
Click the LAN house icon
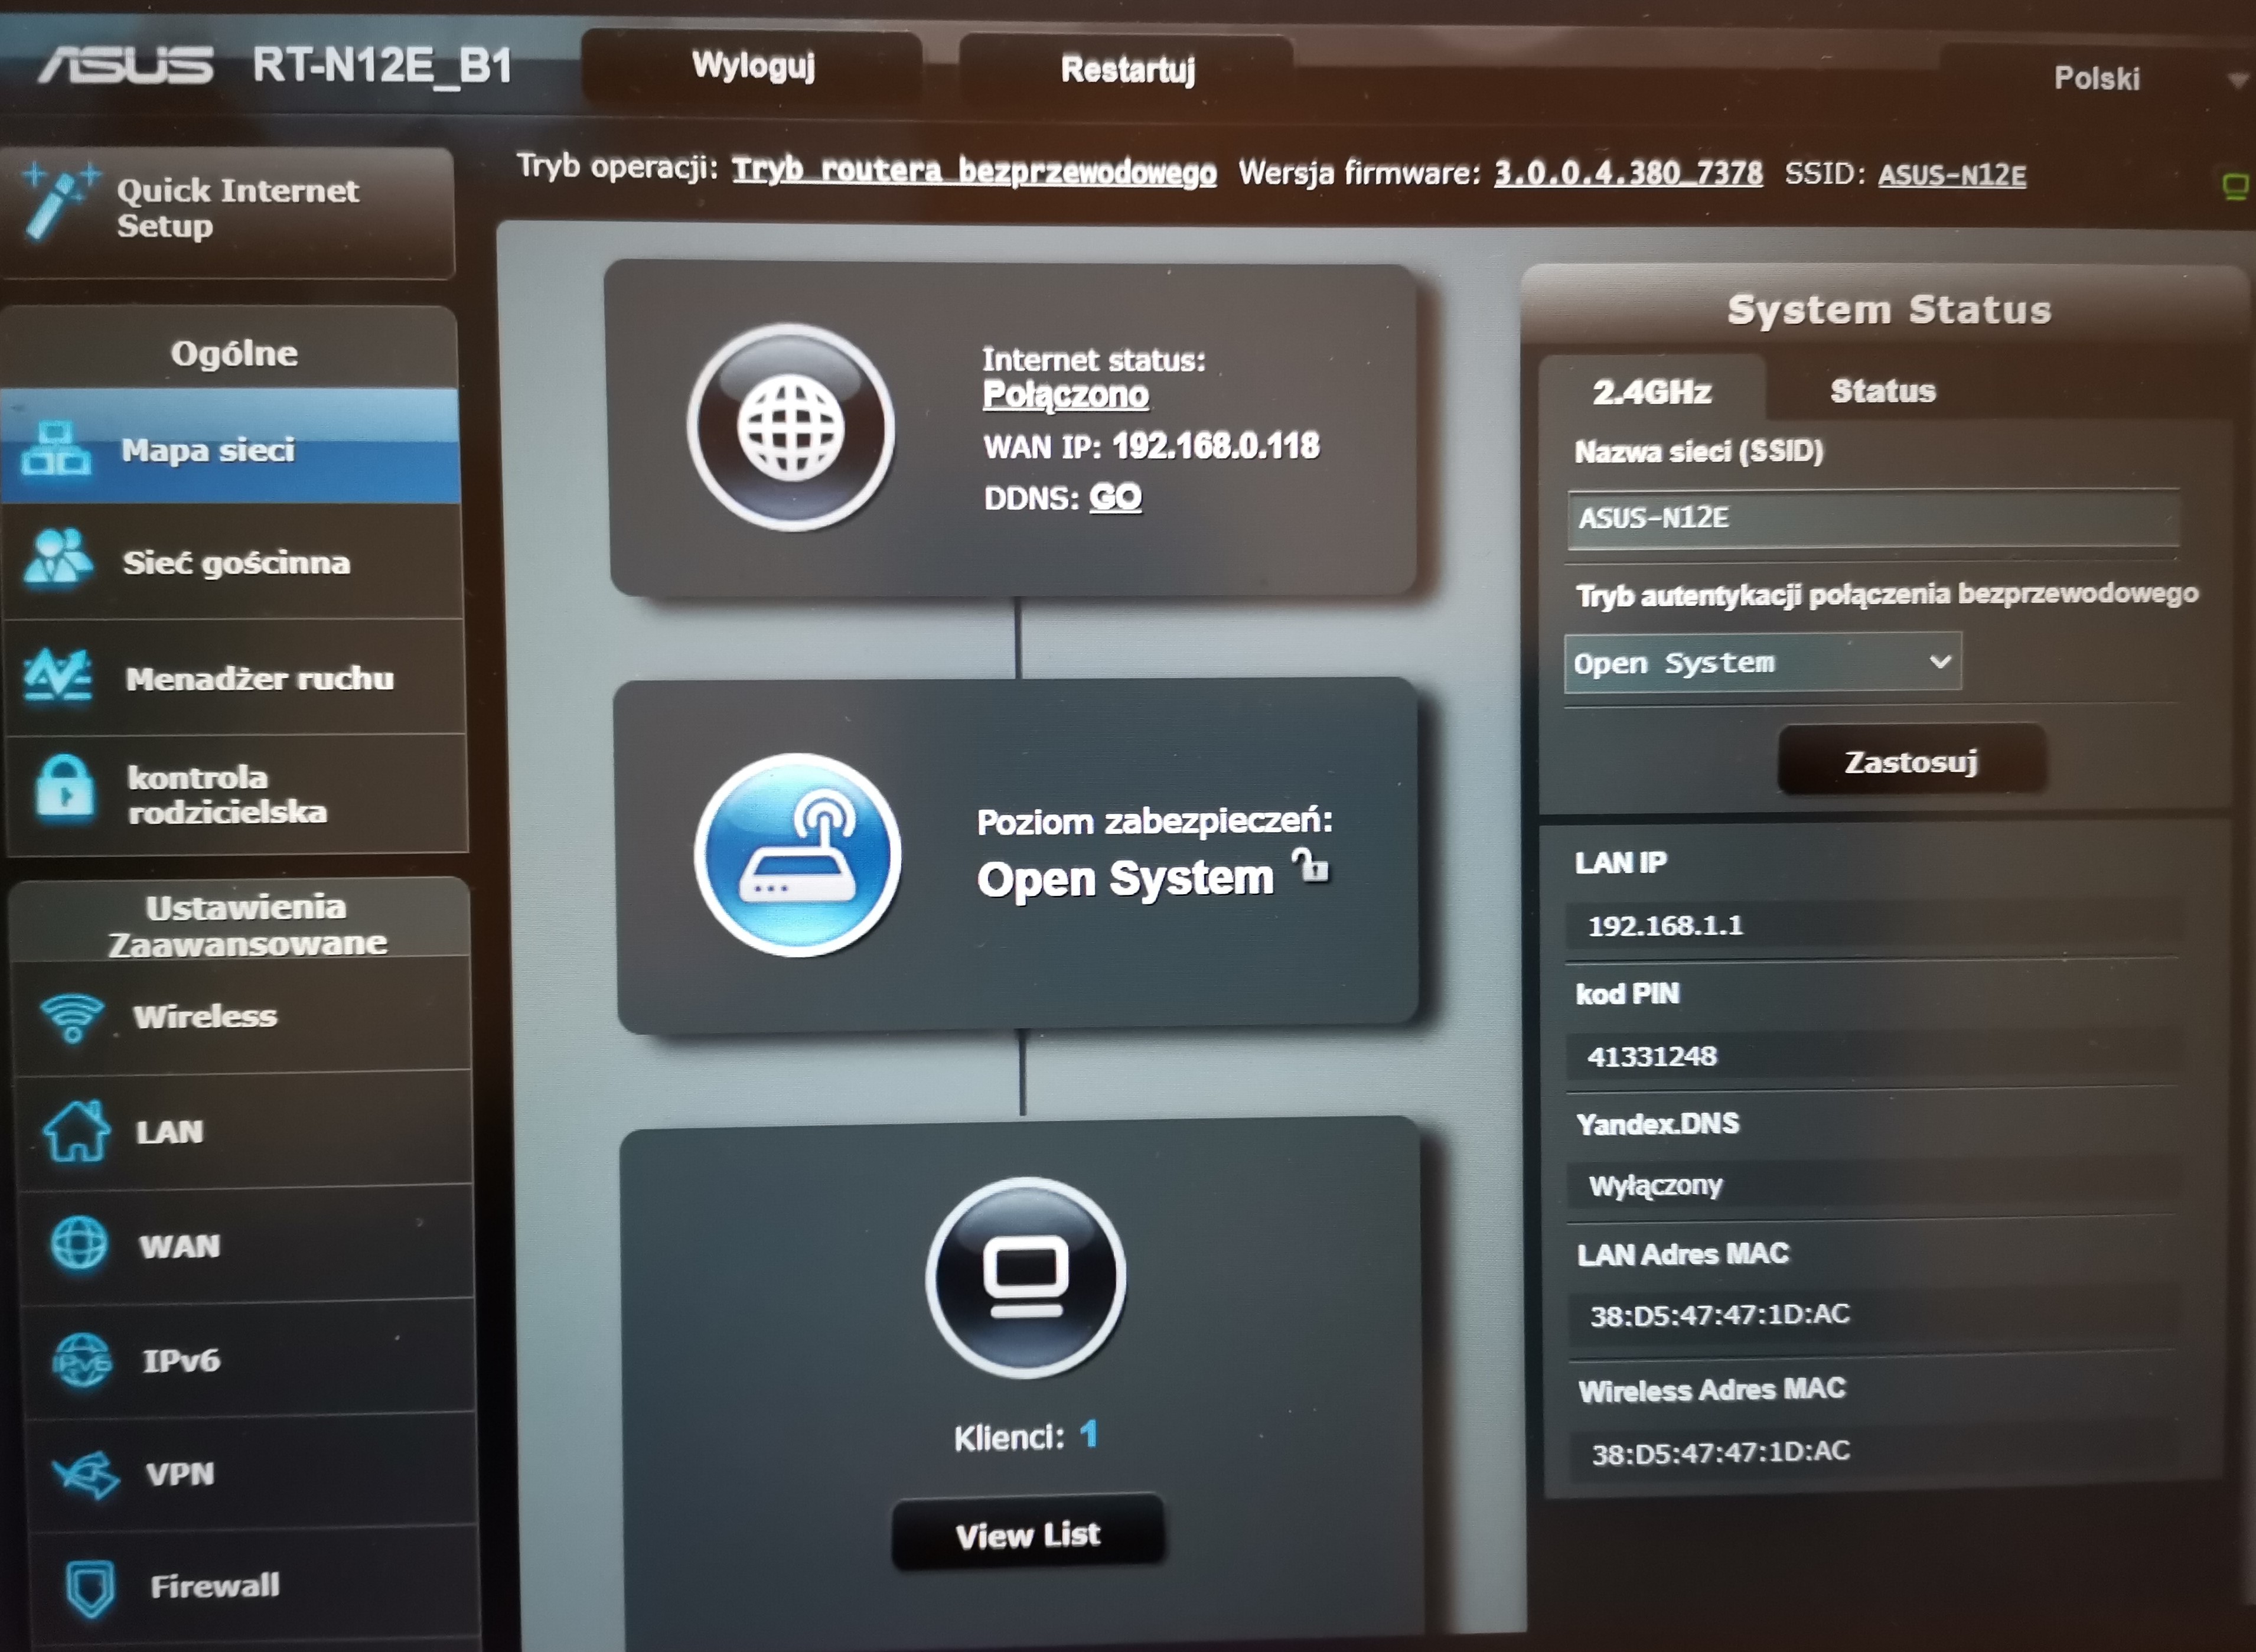coord(76,1131)
